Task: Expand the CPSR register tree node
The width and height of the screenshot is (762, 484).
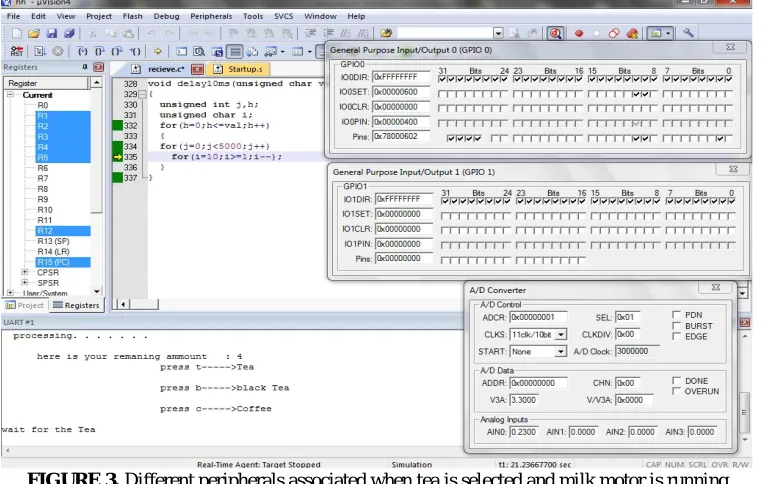Action: click(x=25, y=272)
